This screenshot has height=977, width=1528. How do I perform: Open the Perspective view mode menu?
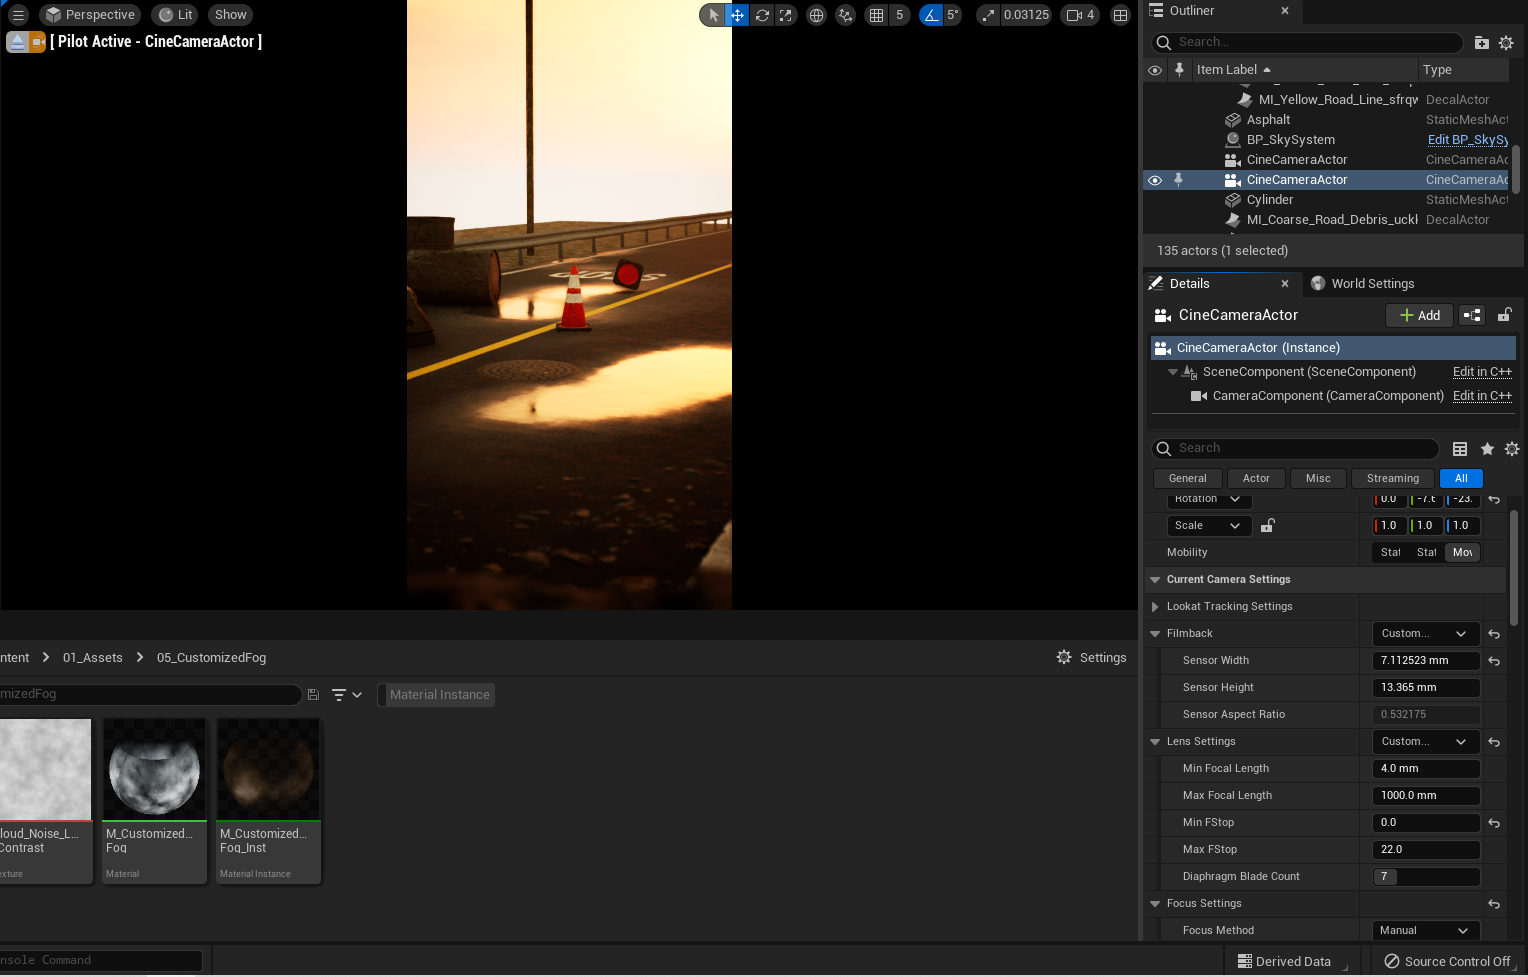90,15
